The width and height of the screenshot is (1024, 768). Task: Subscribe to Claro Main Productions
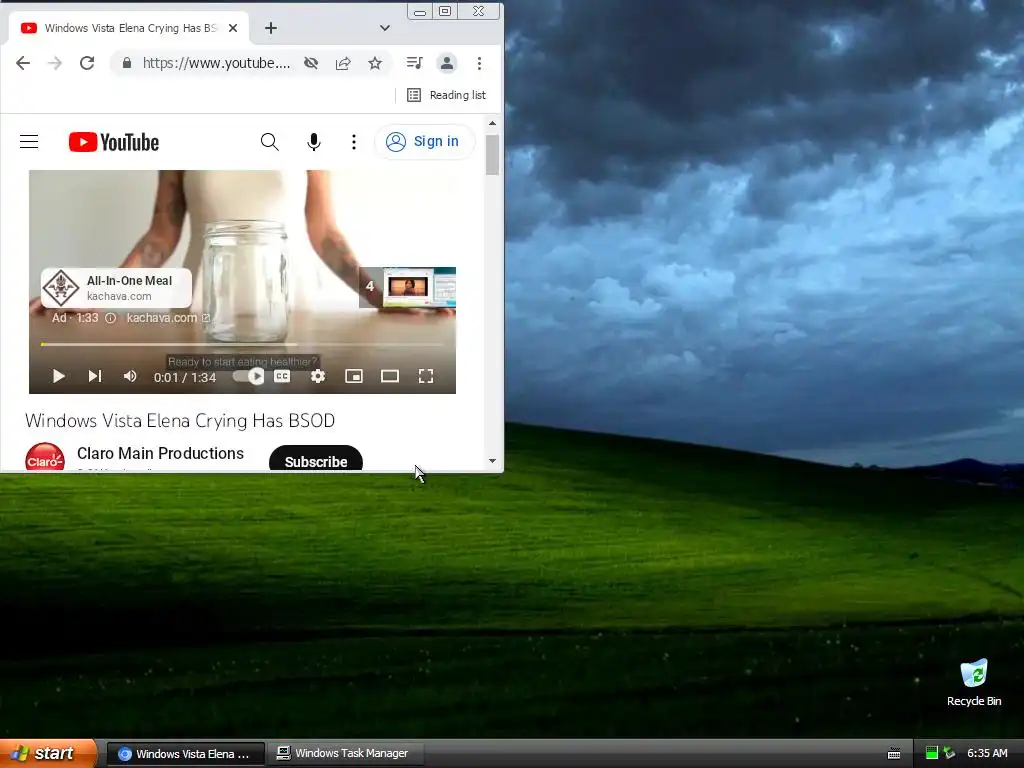click(316, 458)
